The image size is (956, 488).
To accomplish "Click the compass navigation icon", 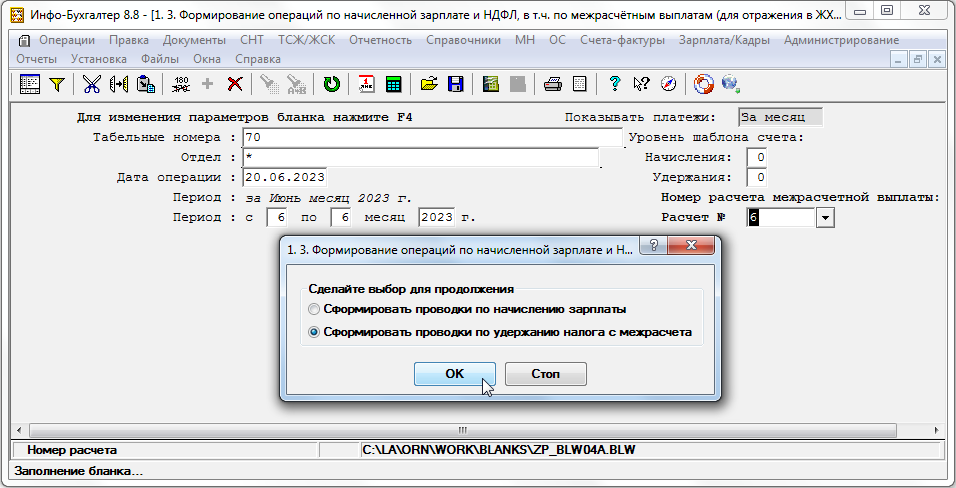I will 669,84.
